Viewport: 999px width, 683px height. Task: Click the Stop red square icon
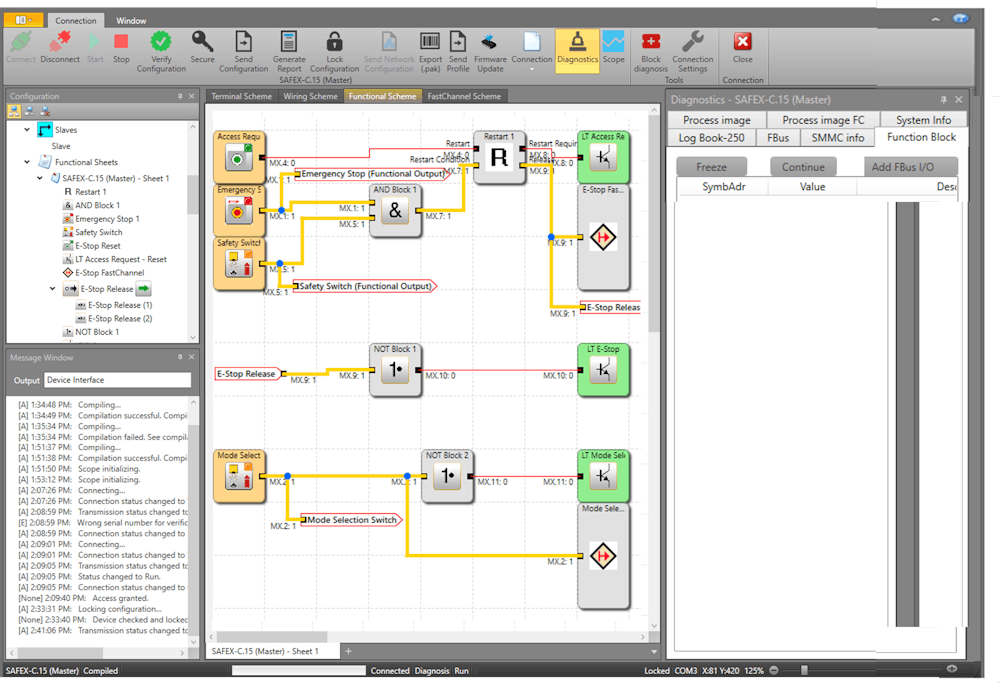[x=121, y=43]
